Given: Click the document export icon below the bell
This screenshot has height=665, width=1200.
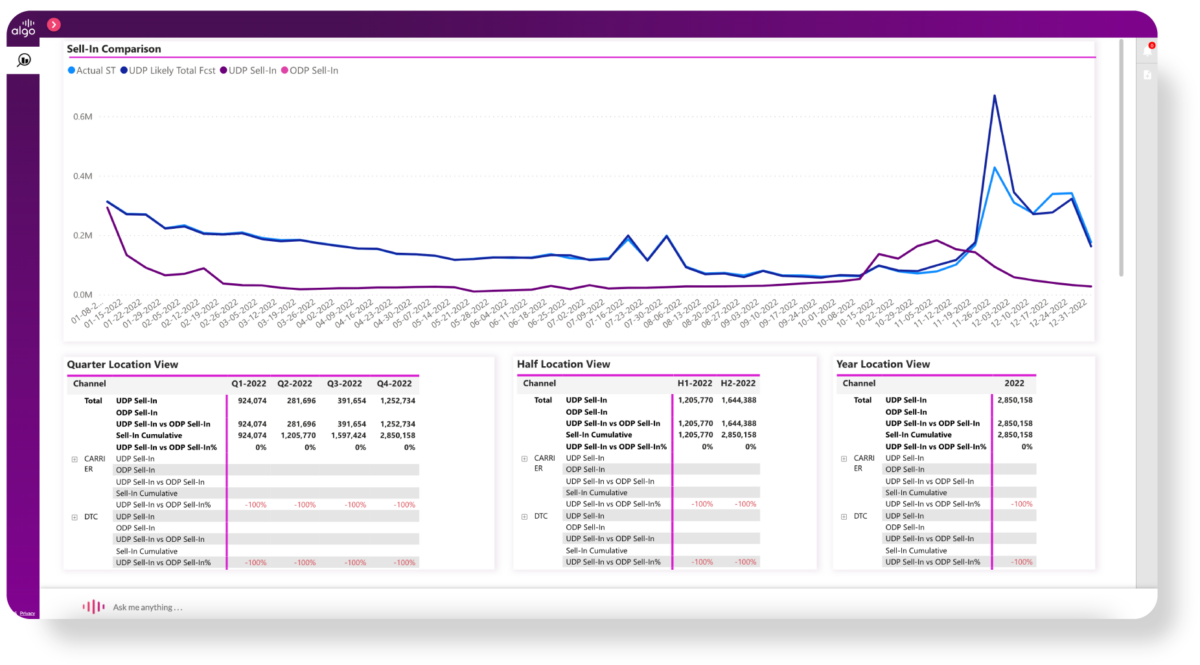Looking at the screenshot, I should click(x=1147, y=75).
